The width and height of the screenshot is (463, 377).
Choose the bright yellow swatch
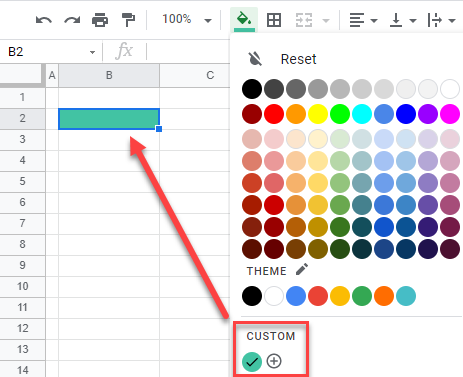[x=318, y=114]
